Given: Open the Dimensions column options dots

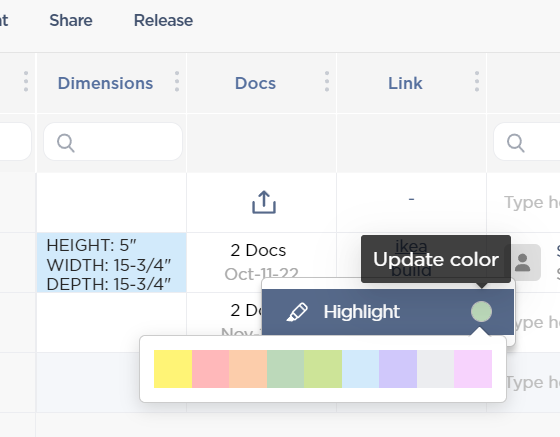Looking at the screenshot, I should tap(177, 81).
